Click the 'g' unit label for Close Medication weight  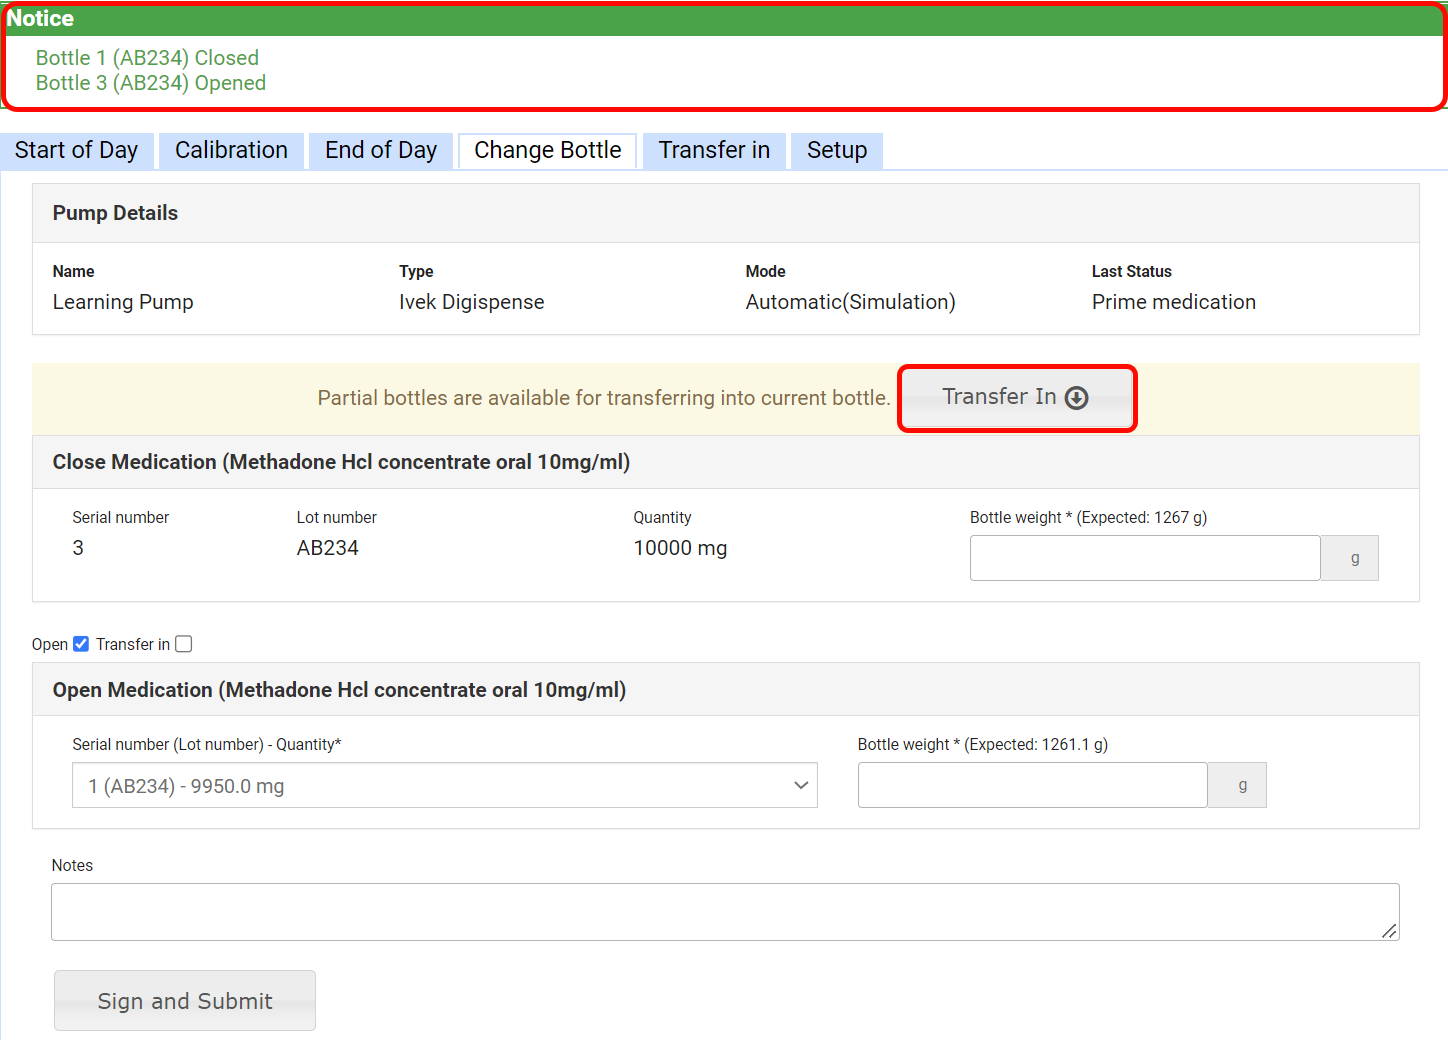[1354, 559]
